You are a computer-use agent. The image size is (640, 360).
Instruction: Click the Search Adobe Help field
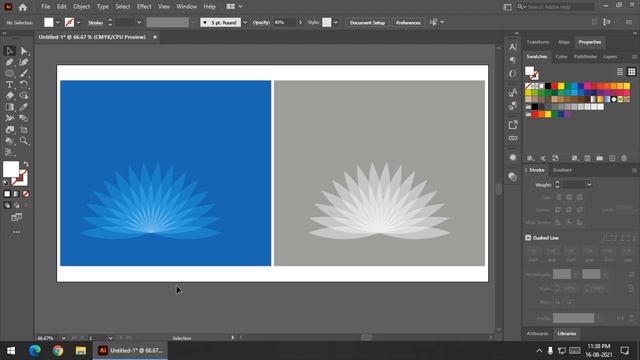coord(555,7)
